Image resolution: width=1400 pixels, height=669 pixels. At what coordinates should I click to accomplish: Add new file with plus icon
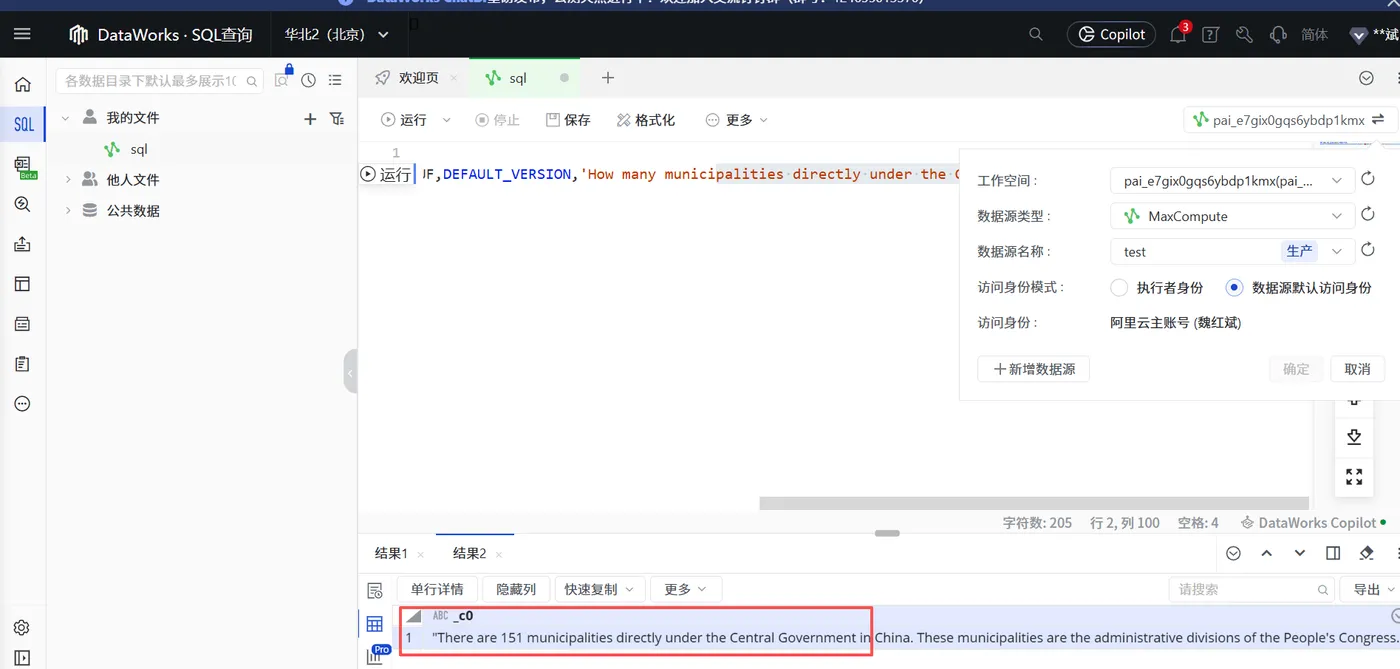click(x=310, y=119)
